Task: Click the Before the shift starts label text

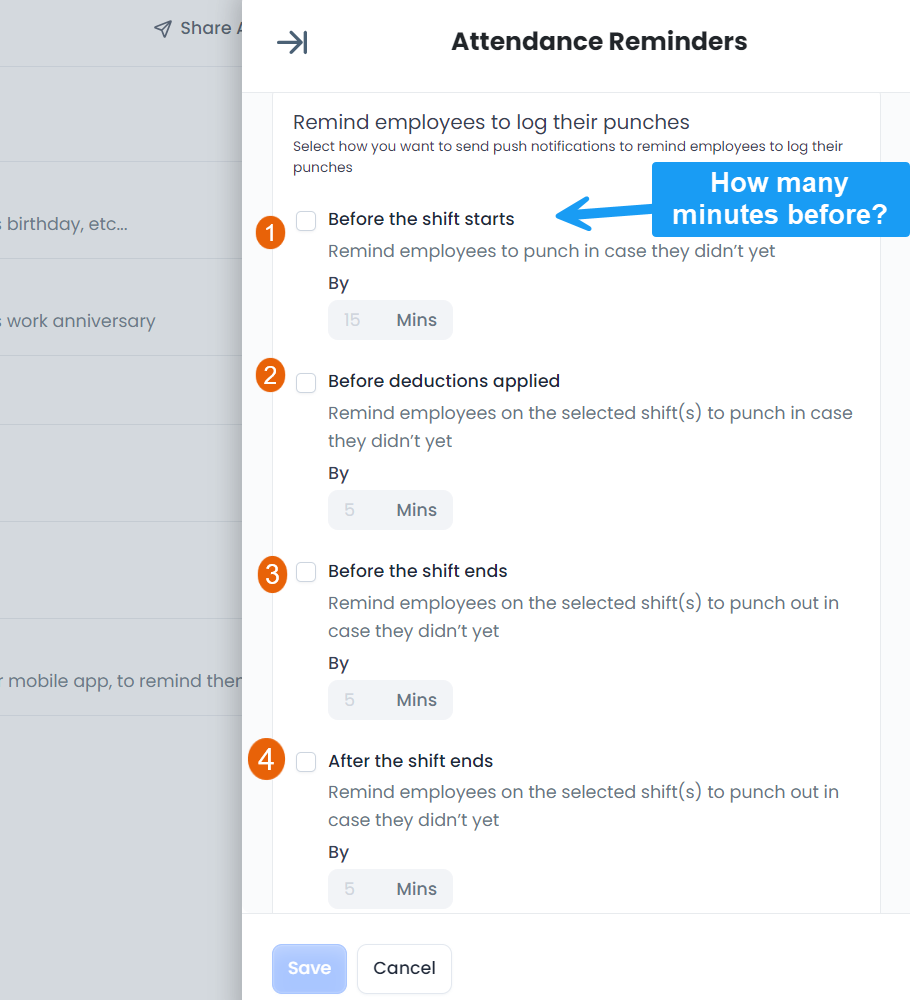Action: click(421, 219)
